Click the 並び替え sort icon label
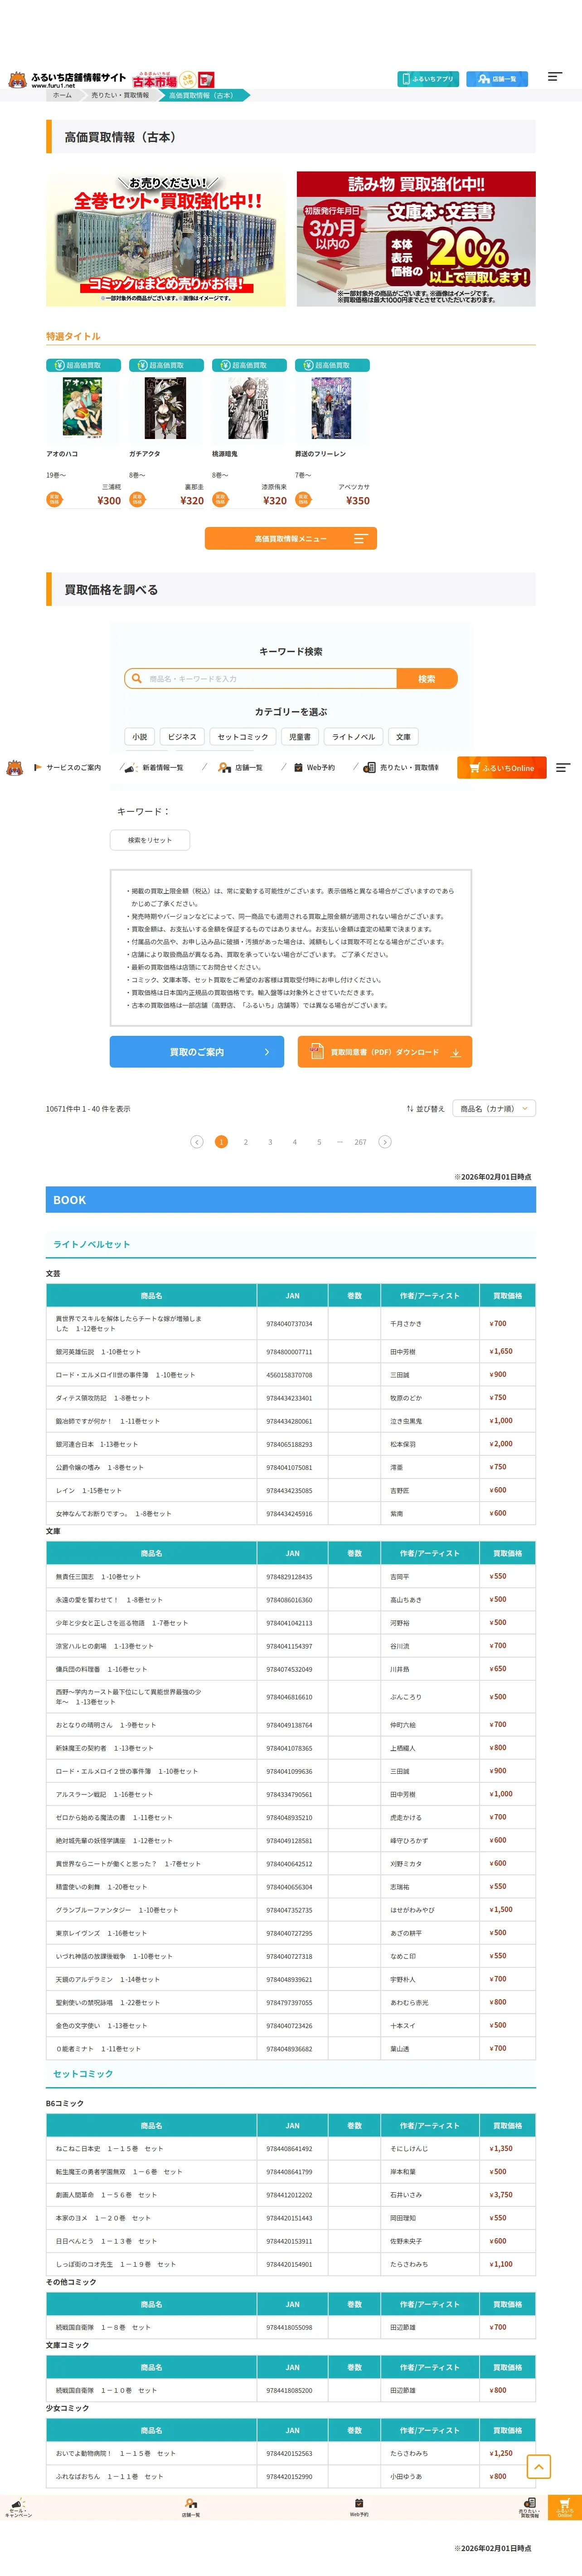 point(425,1109)
